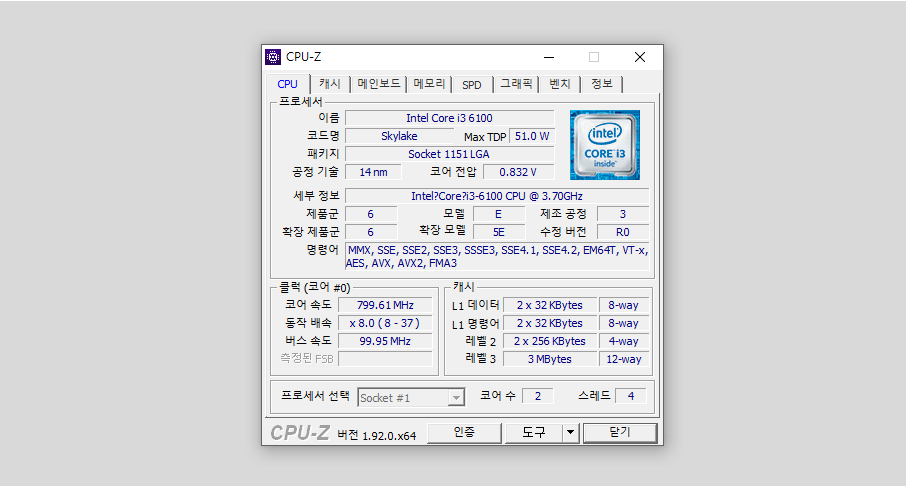Image resolution: width=907 pixels, height=486 pixels.
Task: Minimize the CPU-Z window
Action: tap(549, 57)
